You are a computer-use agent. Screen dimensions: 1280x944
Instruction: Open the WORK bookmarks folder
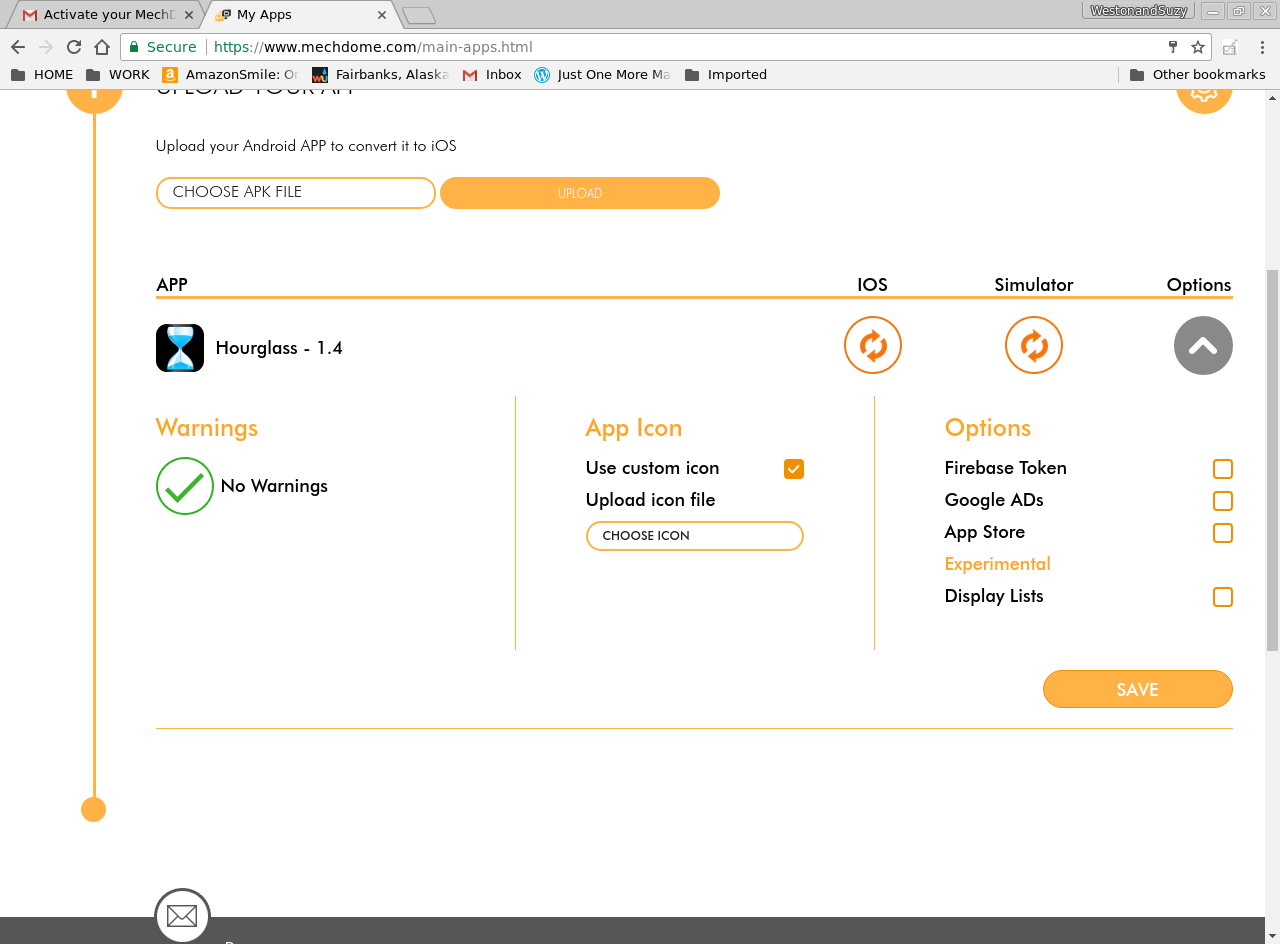pos(118,75)
